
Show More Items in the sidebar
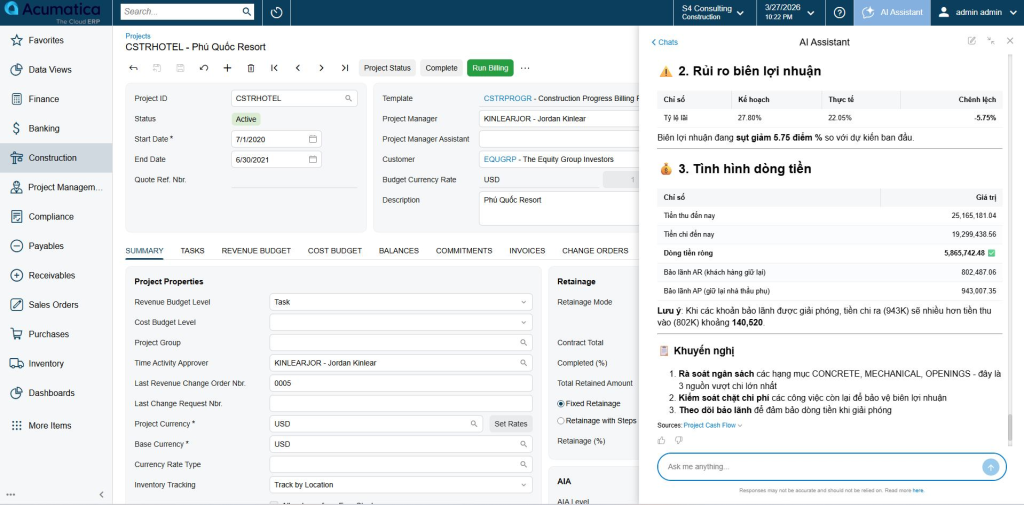(56, 426)
